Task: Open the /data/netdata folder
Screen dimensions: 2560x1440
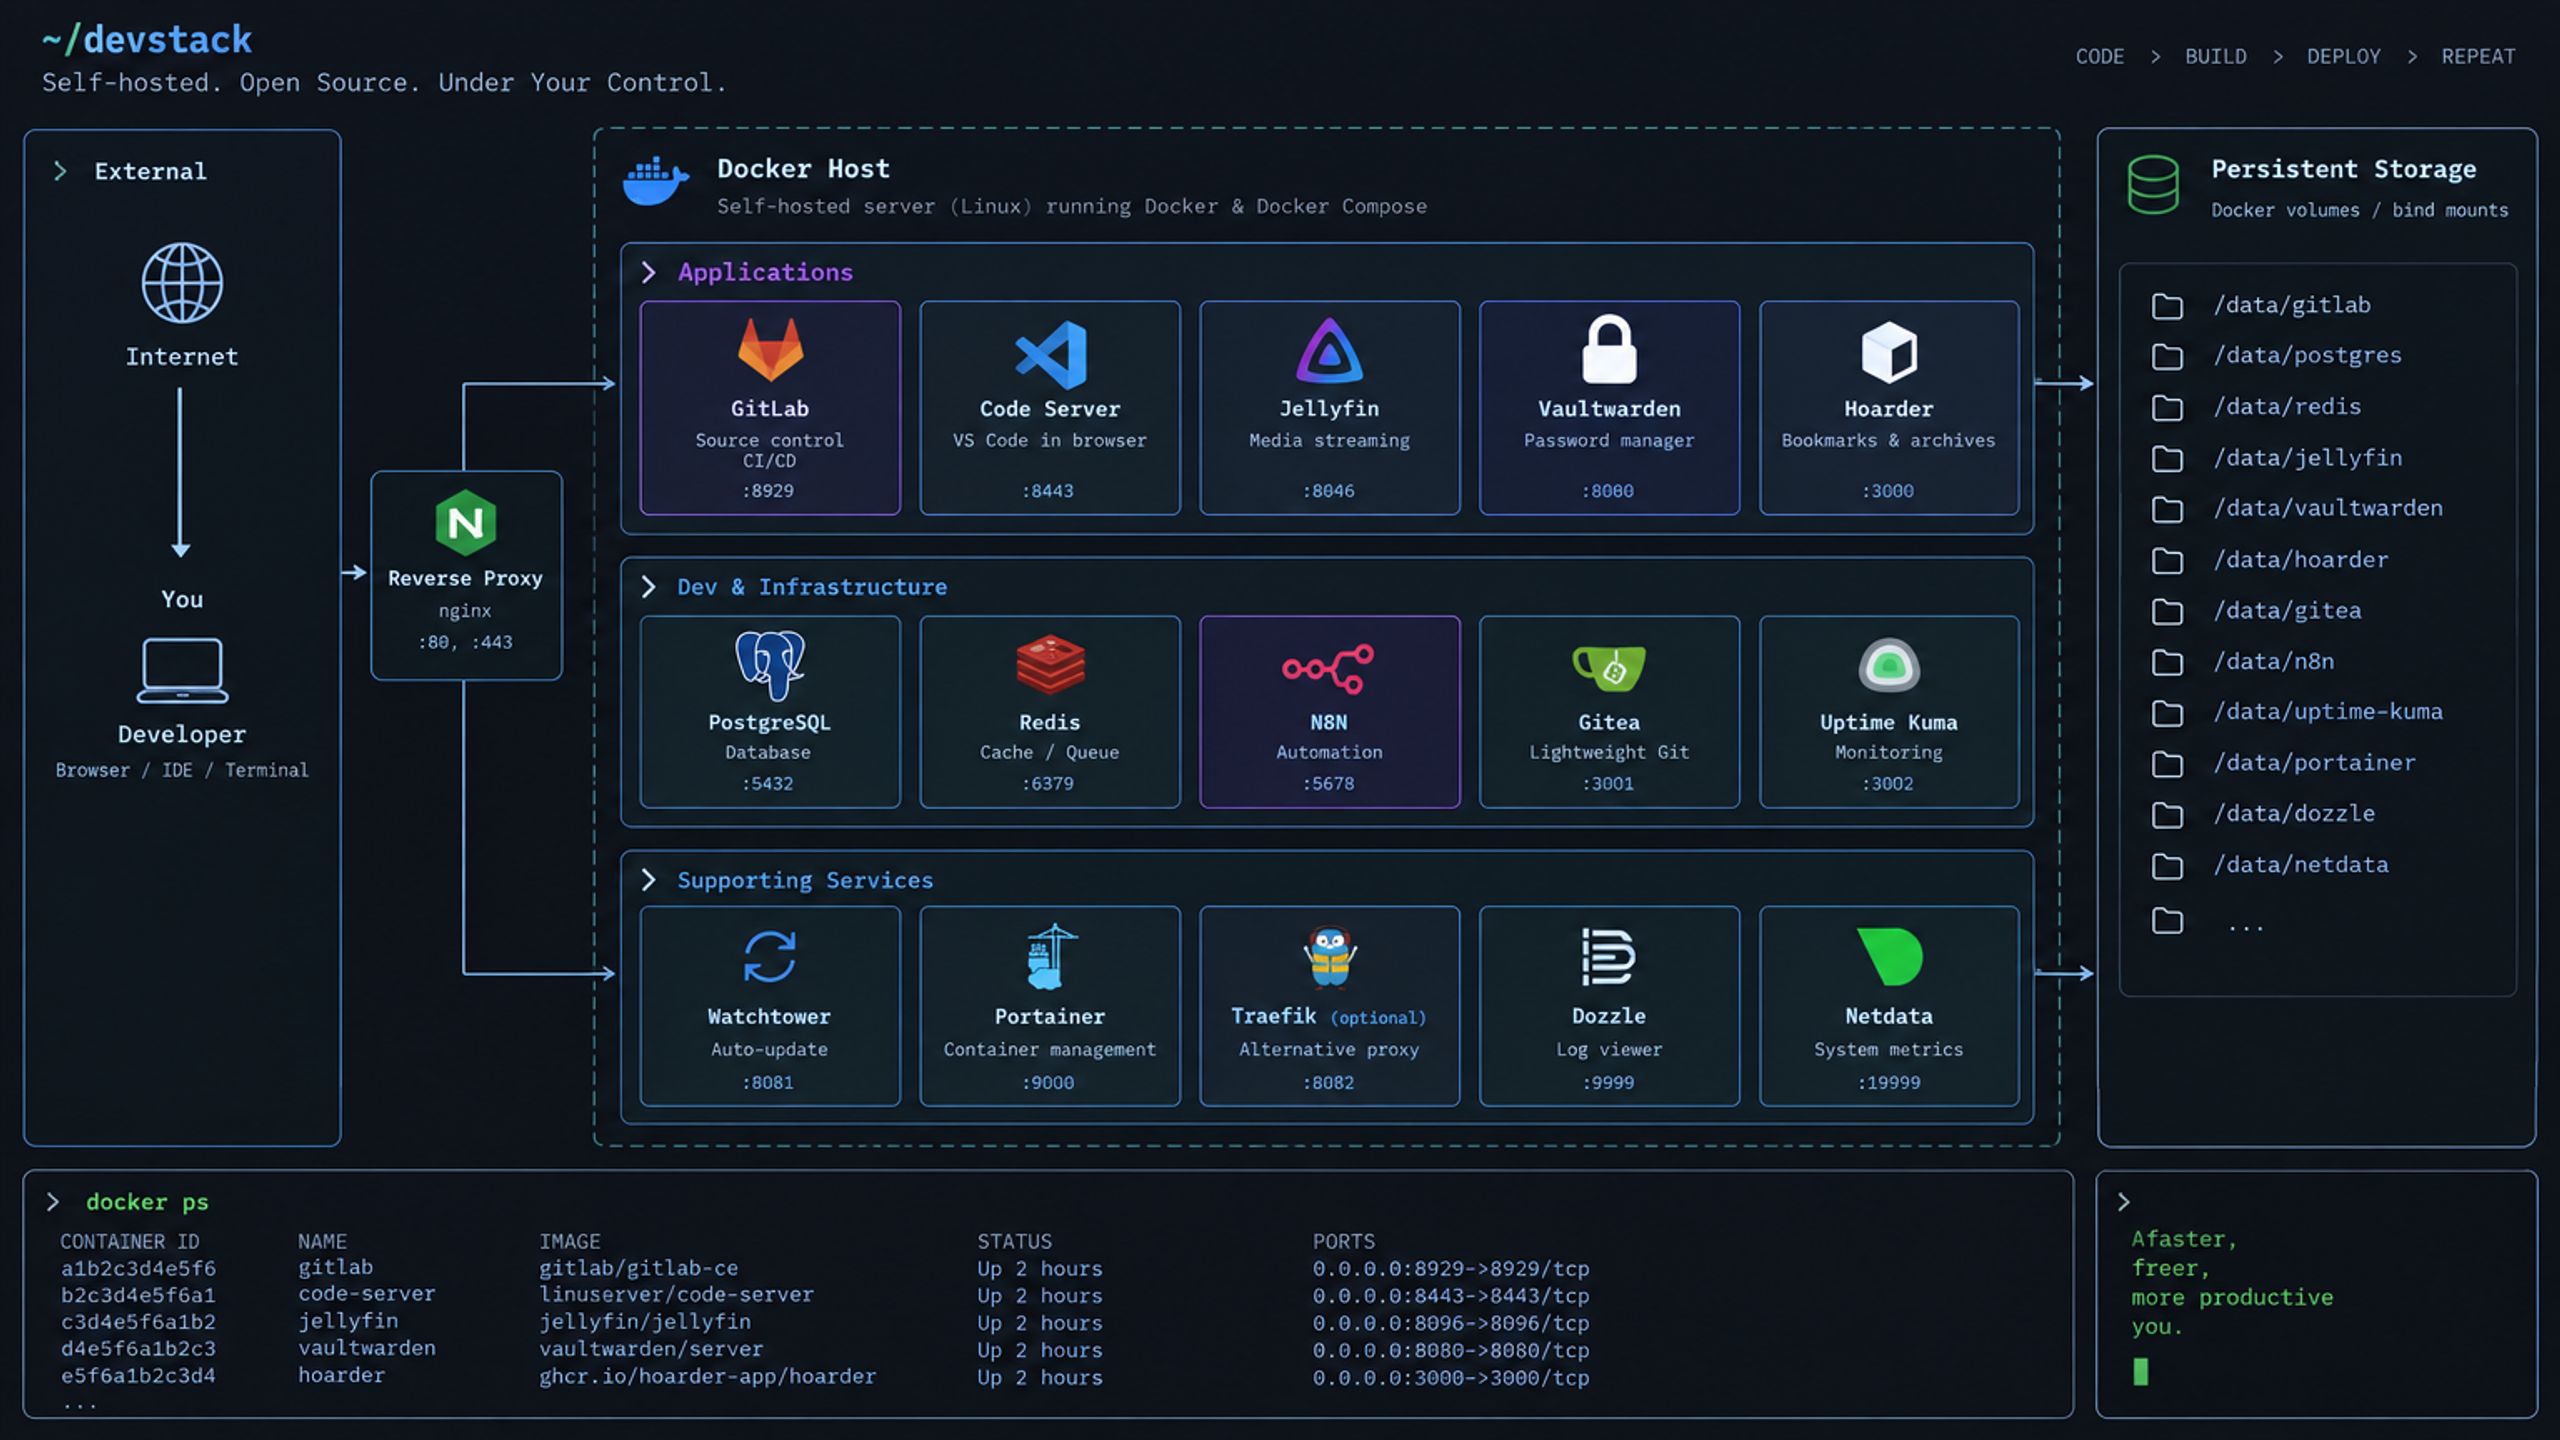Action: point(2270,865)
